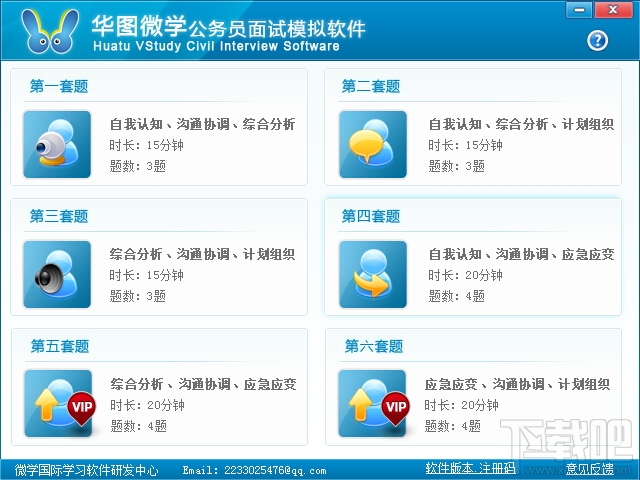
Task: Open the 意见反馈 feedback link
Action: click(x=590, y=469)
